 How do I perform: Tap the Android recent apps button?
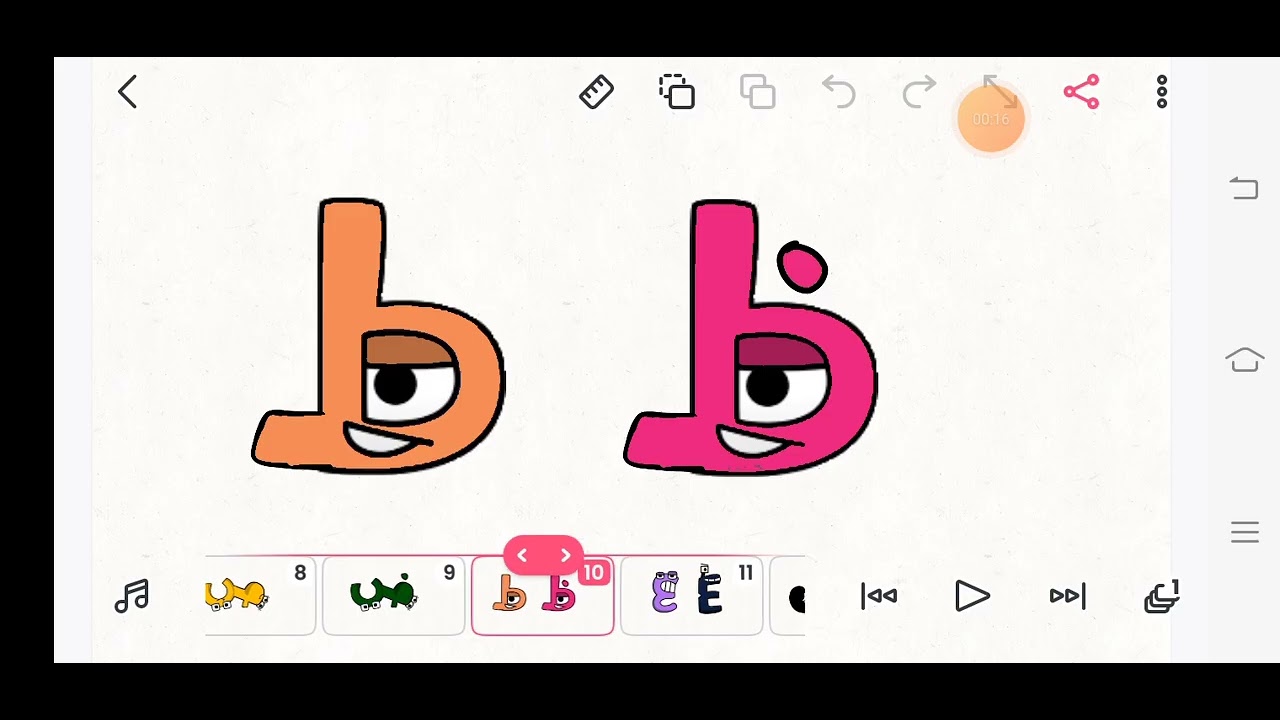tap(1244, 532)
